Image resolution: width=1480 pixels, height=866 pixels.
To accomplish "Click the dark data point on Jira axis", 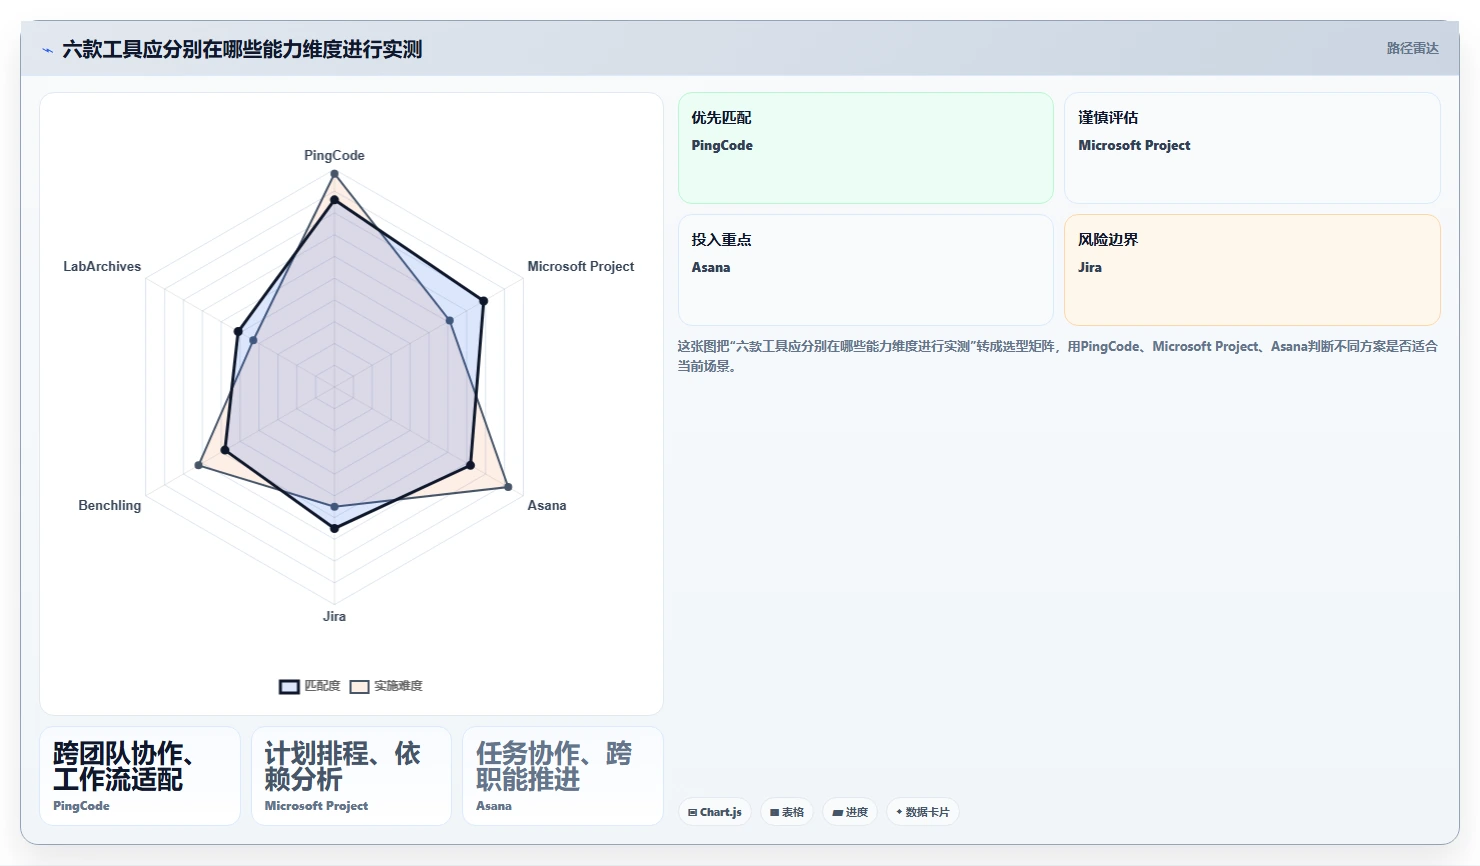I will [x=334, y=528].
